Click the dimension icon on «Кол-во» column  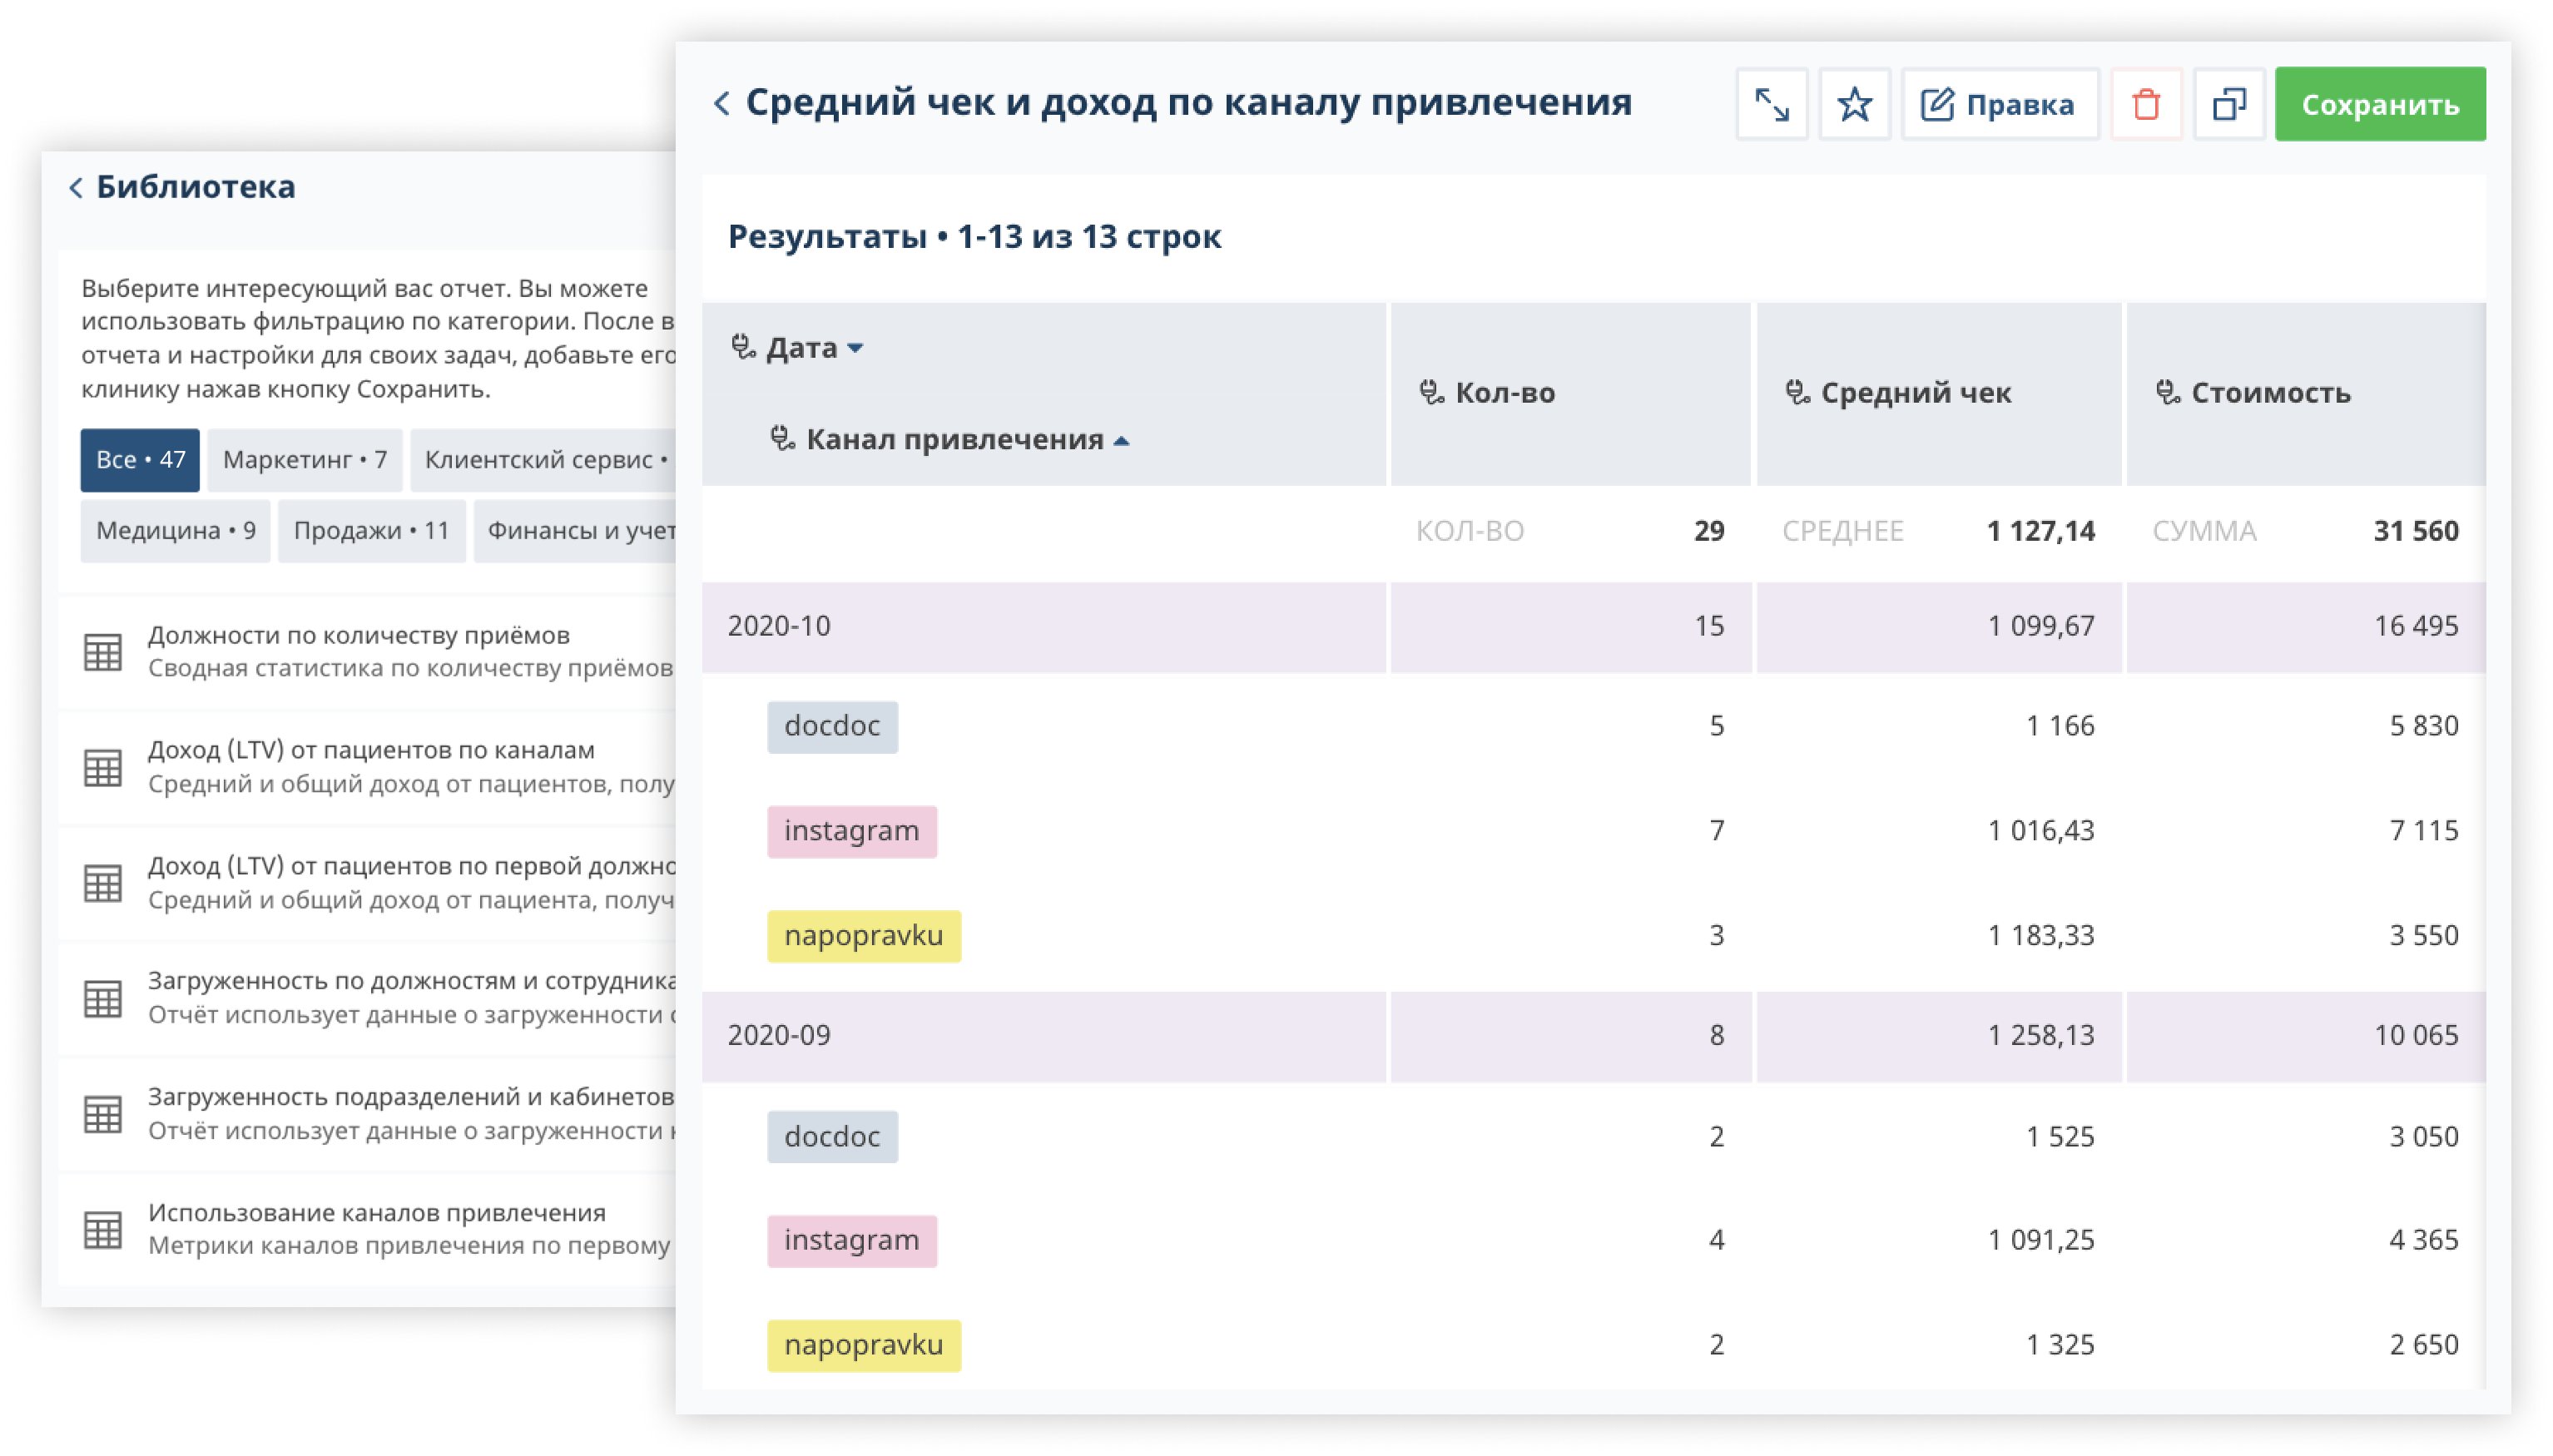point(1432,393)
